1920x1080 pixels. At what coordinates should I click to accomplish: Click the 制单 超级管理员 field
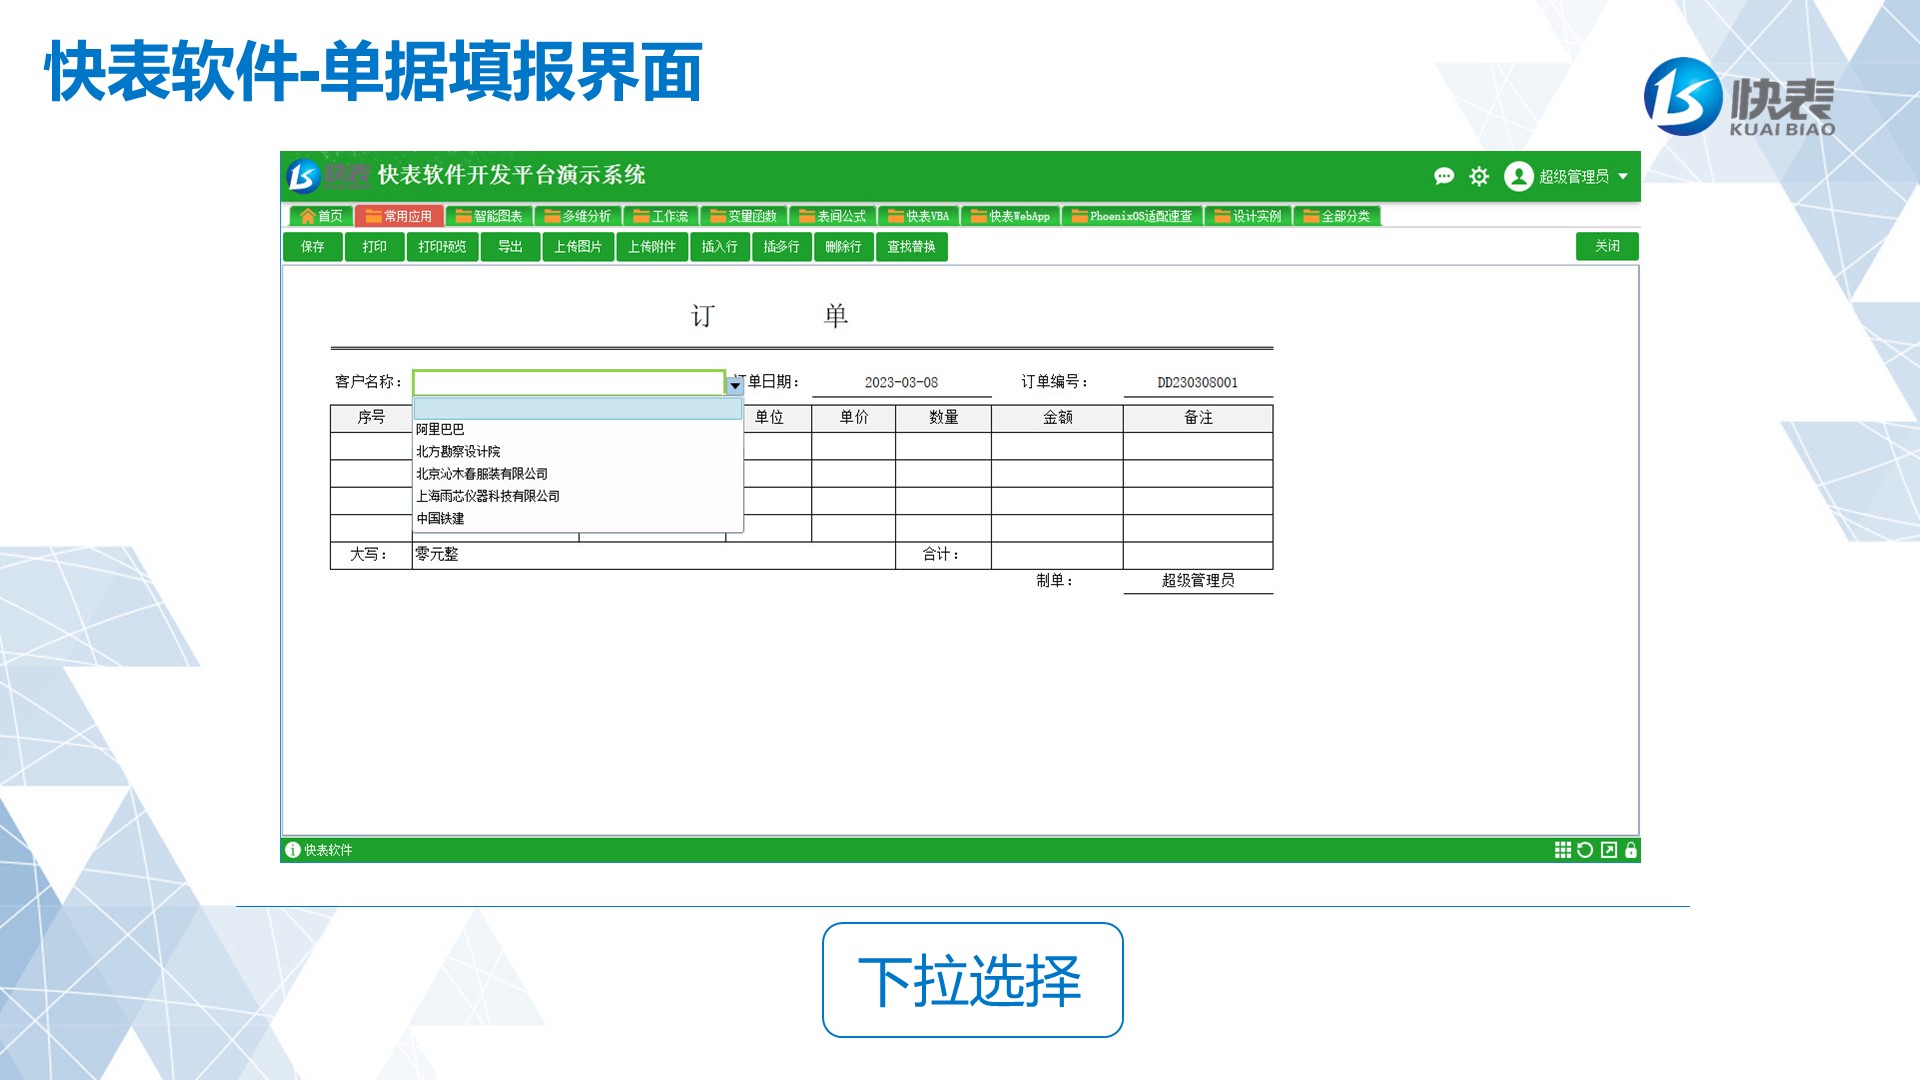point(1198,581)
